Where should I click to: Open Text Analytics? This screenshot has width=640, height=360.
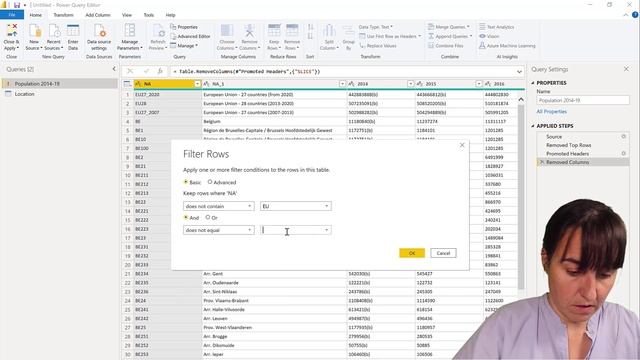[497, 27]
